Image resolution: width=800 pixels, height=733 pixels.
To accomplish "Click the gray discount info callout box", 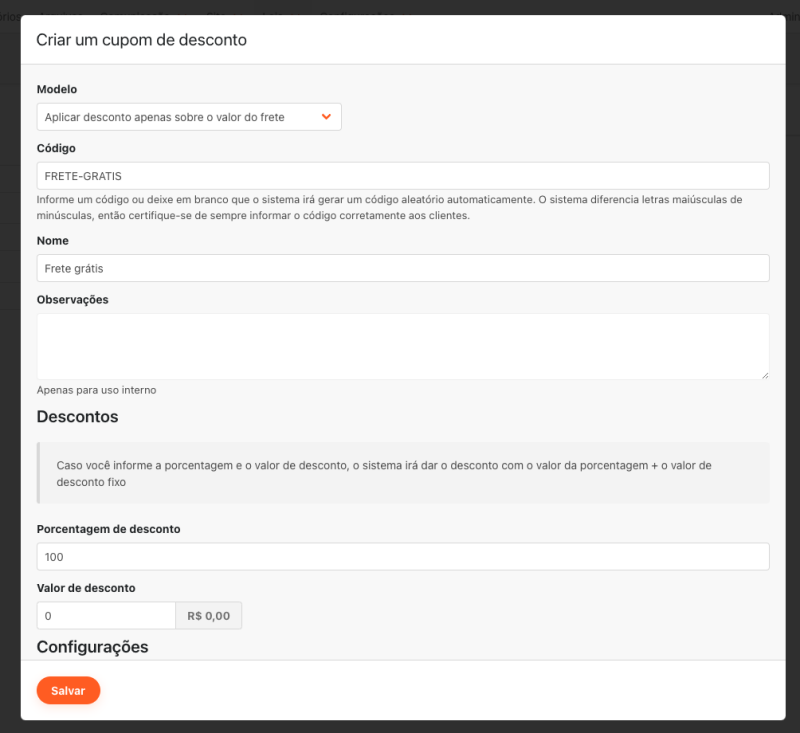I will pyautogui.click(x=402, y=473).
